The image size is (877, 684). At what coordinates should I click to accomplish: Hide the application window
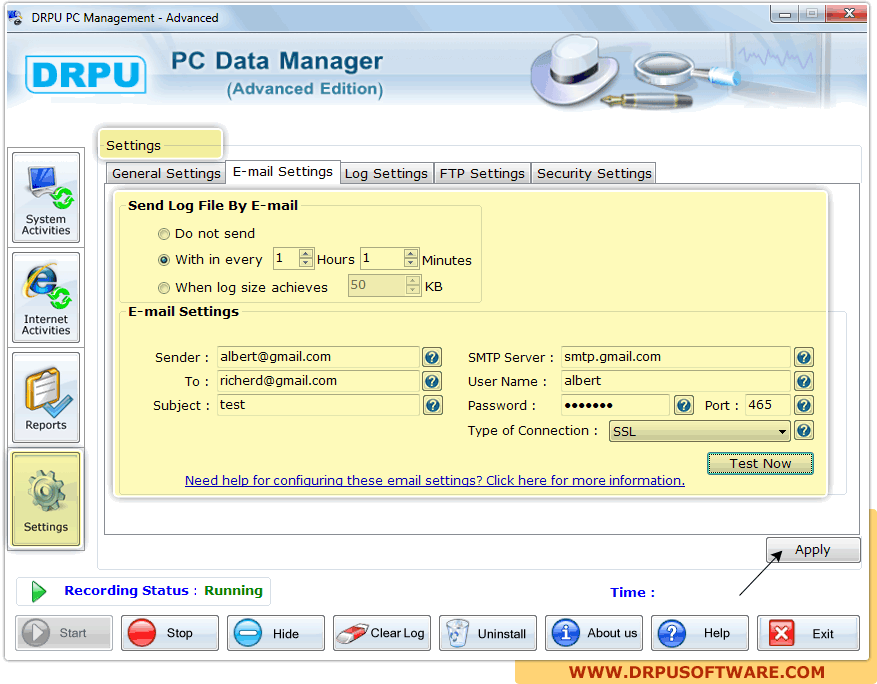coord(276,633)
